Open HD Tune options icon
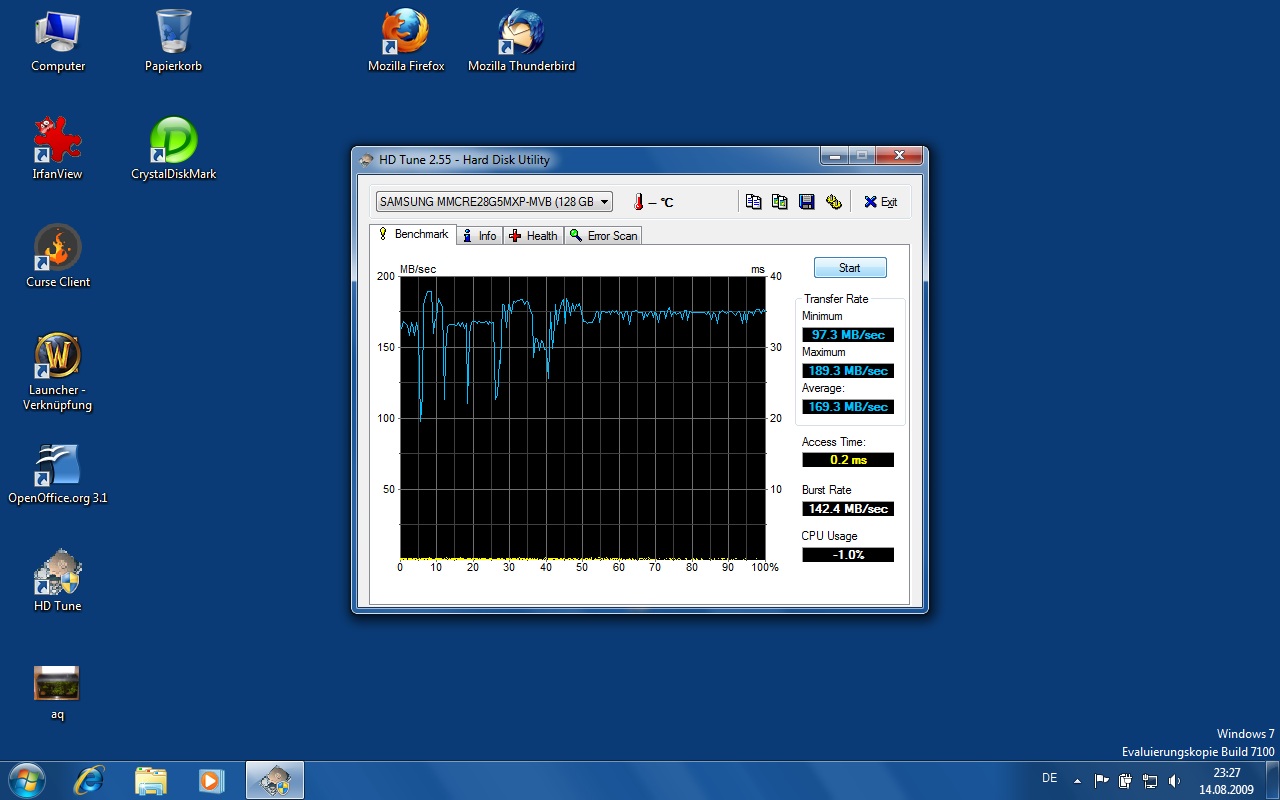This screenshot has height=800, width=1280. coord(834,202)
